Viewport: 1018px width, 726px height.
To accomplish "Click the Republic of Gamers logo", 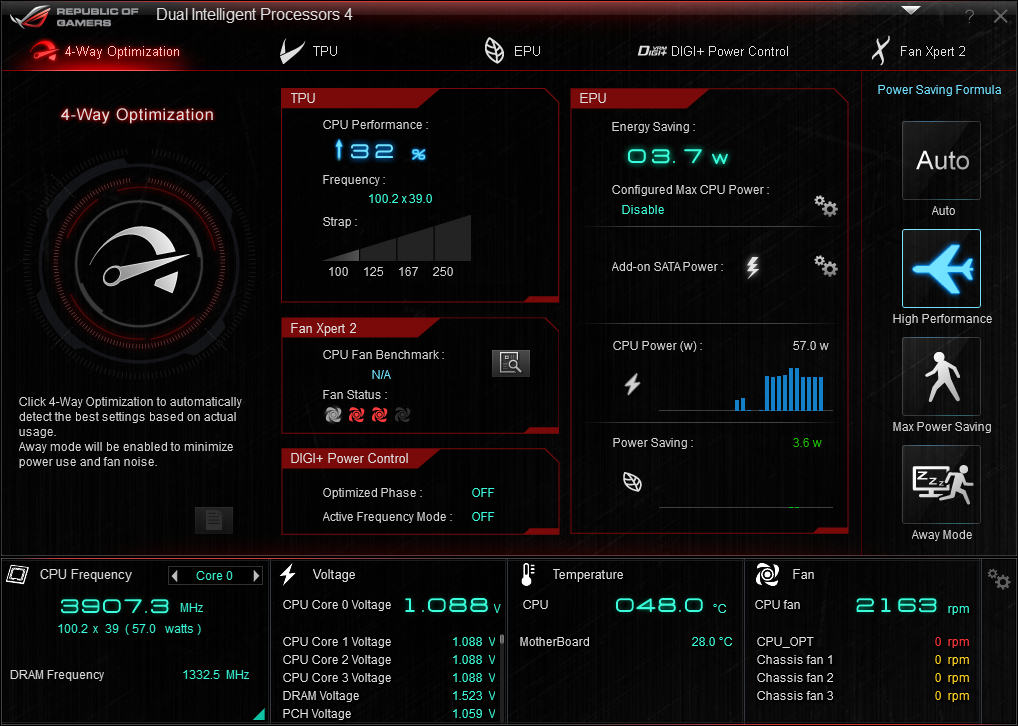I will (x=73, y=17).
